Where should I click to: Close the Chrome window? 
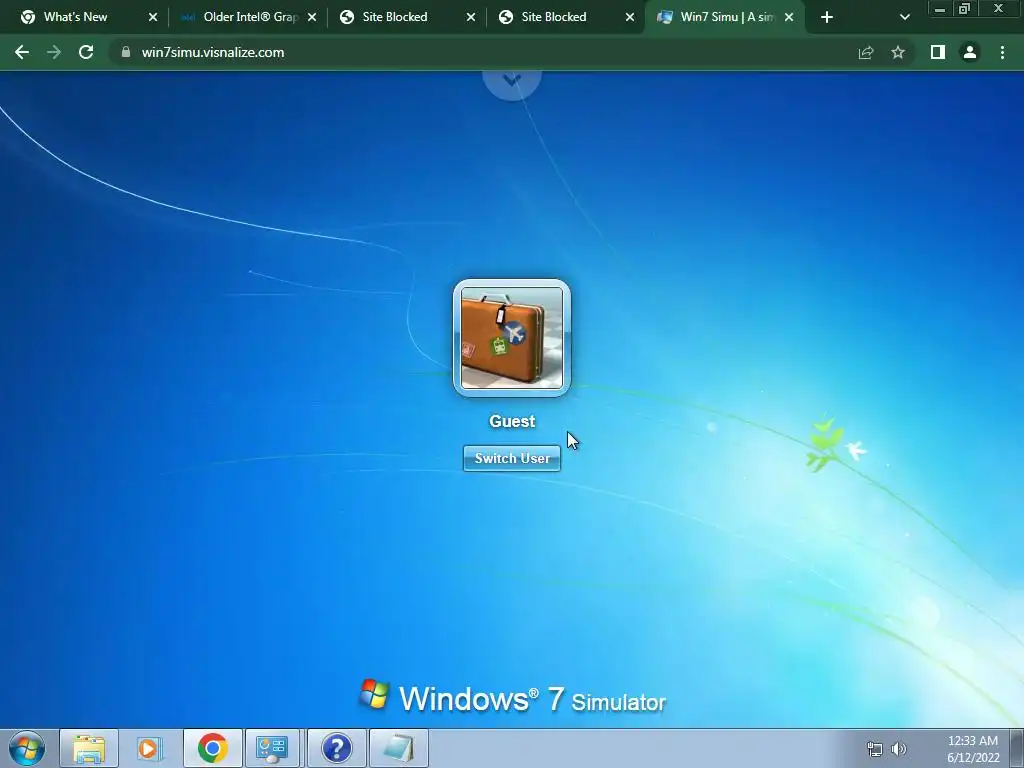[999, 9]
